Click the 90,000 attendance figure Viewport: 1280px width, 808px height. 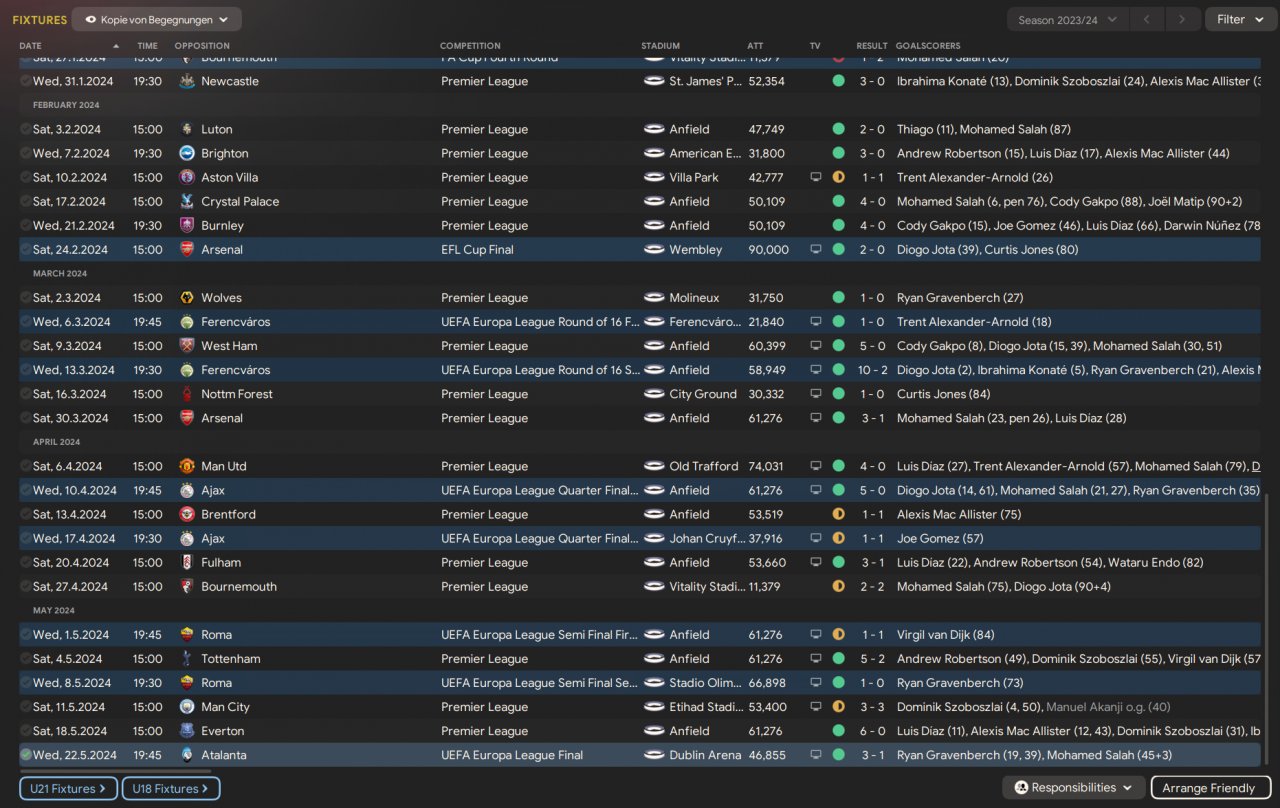click(x=768, y=250)
